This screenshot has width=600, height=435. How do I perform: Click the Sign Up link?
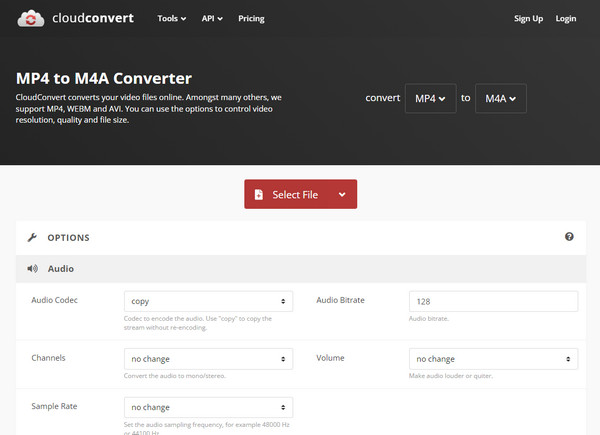tap(528, 18)
